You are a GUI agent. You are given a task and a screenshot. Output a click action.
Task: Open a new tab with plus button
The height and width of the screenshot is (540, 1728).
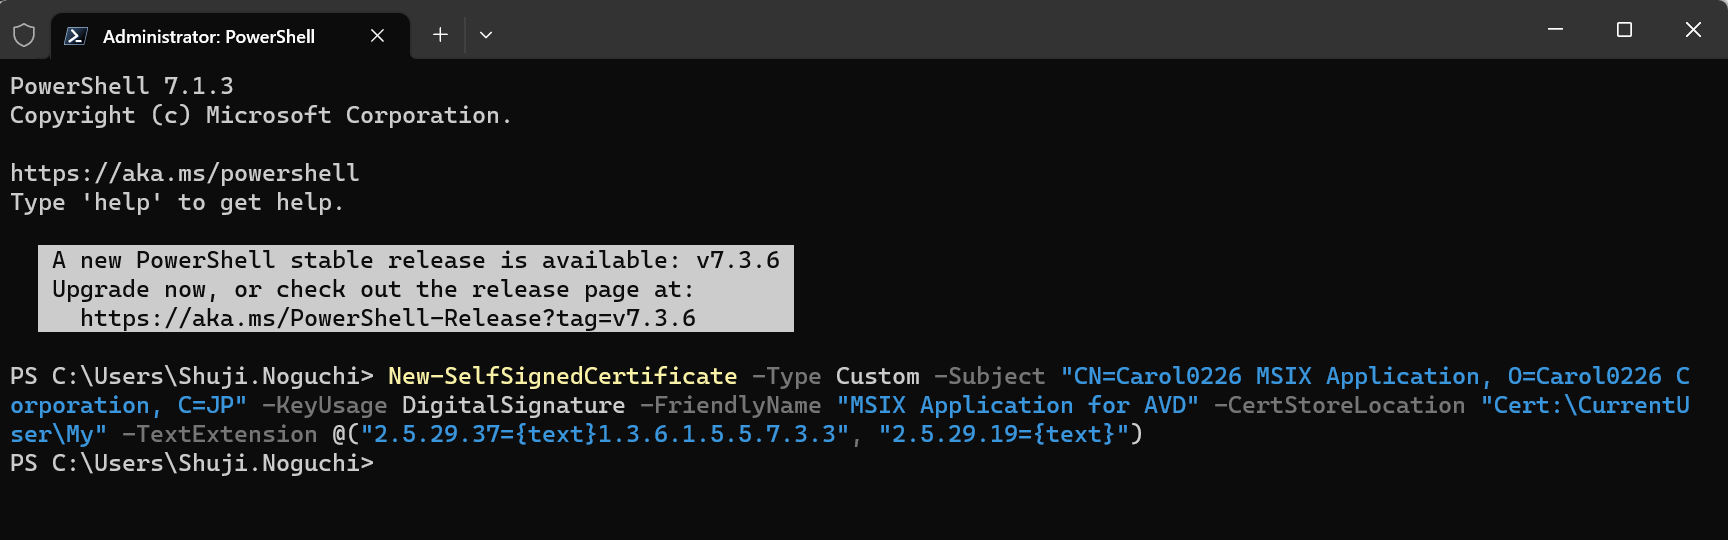pos(440,35)
